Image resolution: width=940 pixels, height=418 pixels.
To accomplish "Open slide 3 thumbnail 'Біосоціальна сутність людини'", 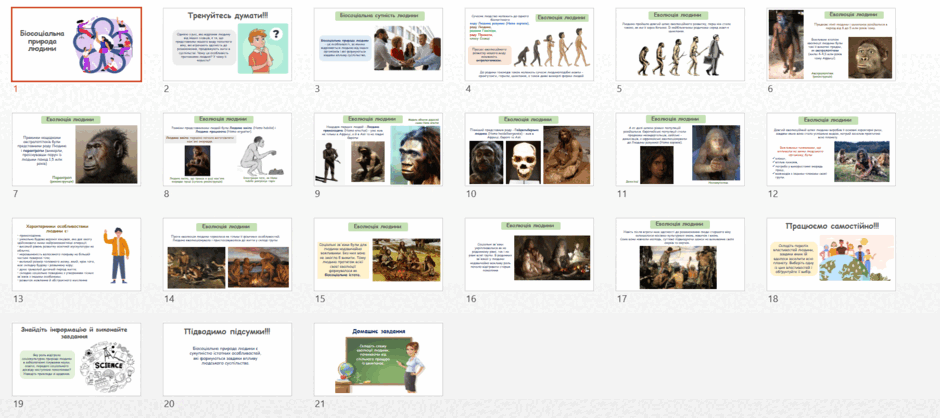I will 378,44.
